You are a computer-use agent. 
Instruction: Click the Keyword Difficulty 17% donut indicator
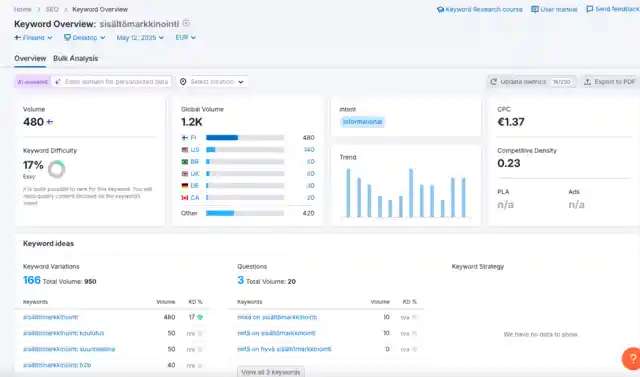click(x=56, y=169)
